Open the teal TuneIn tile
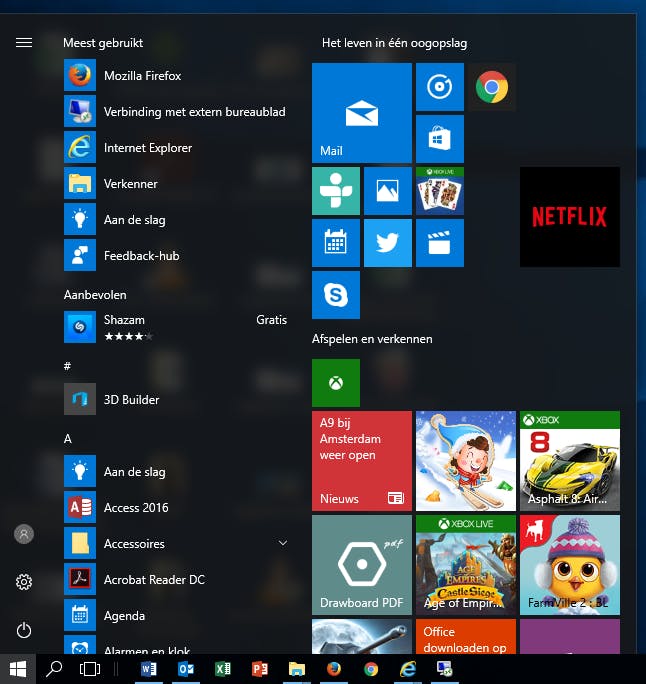646x684 pixels. 336,191
